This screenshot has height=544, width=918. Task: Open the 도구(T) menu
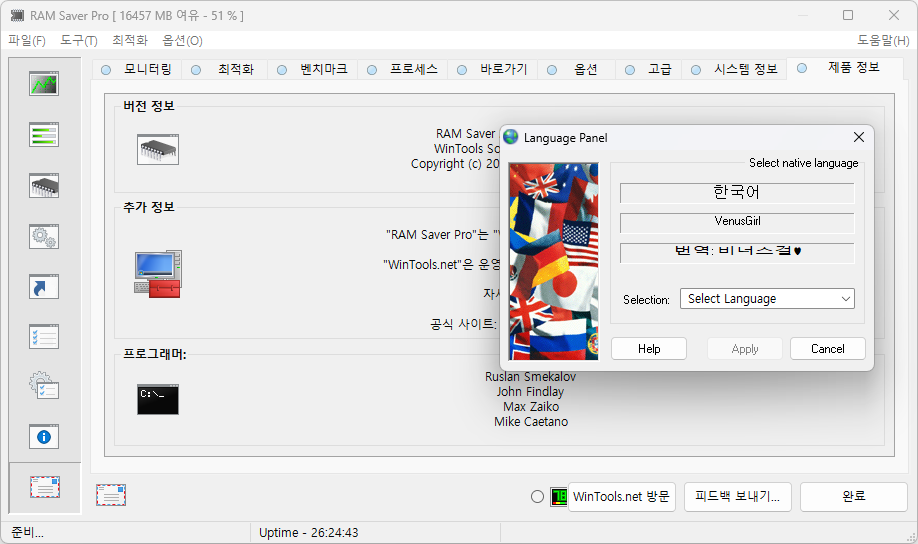pos(78,40)
